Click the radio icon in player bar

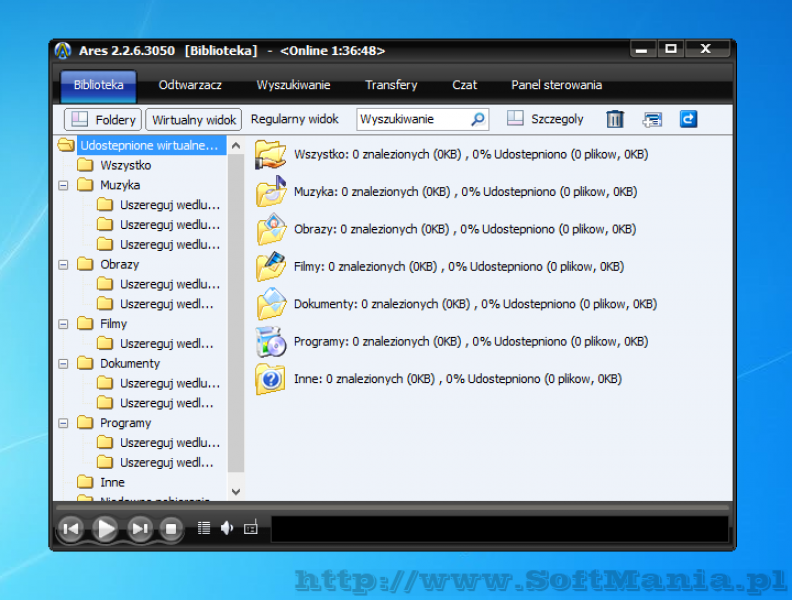pyautogui.click(x=251, y=527)
